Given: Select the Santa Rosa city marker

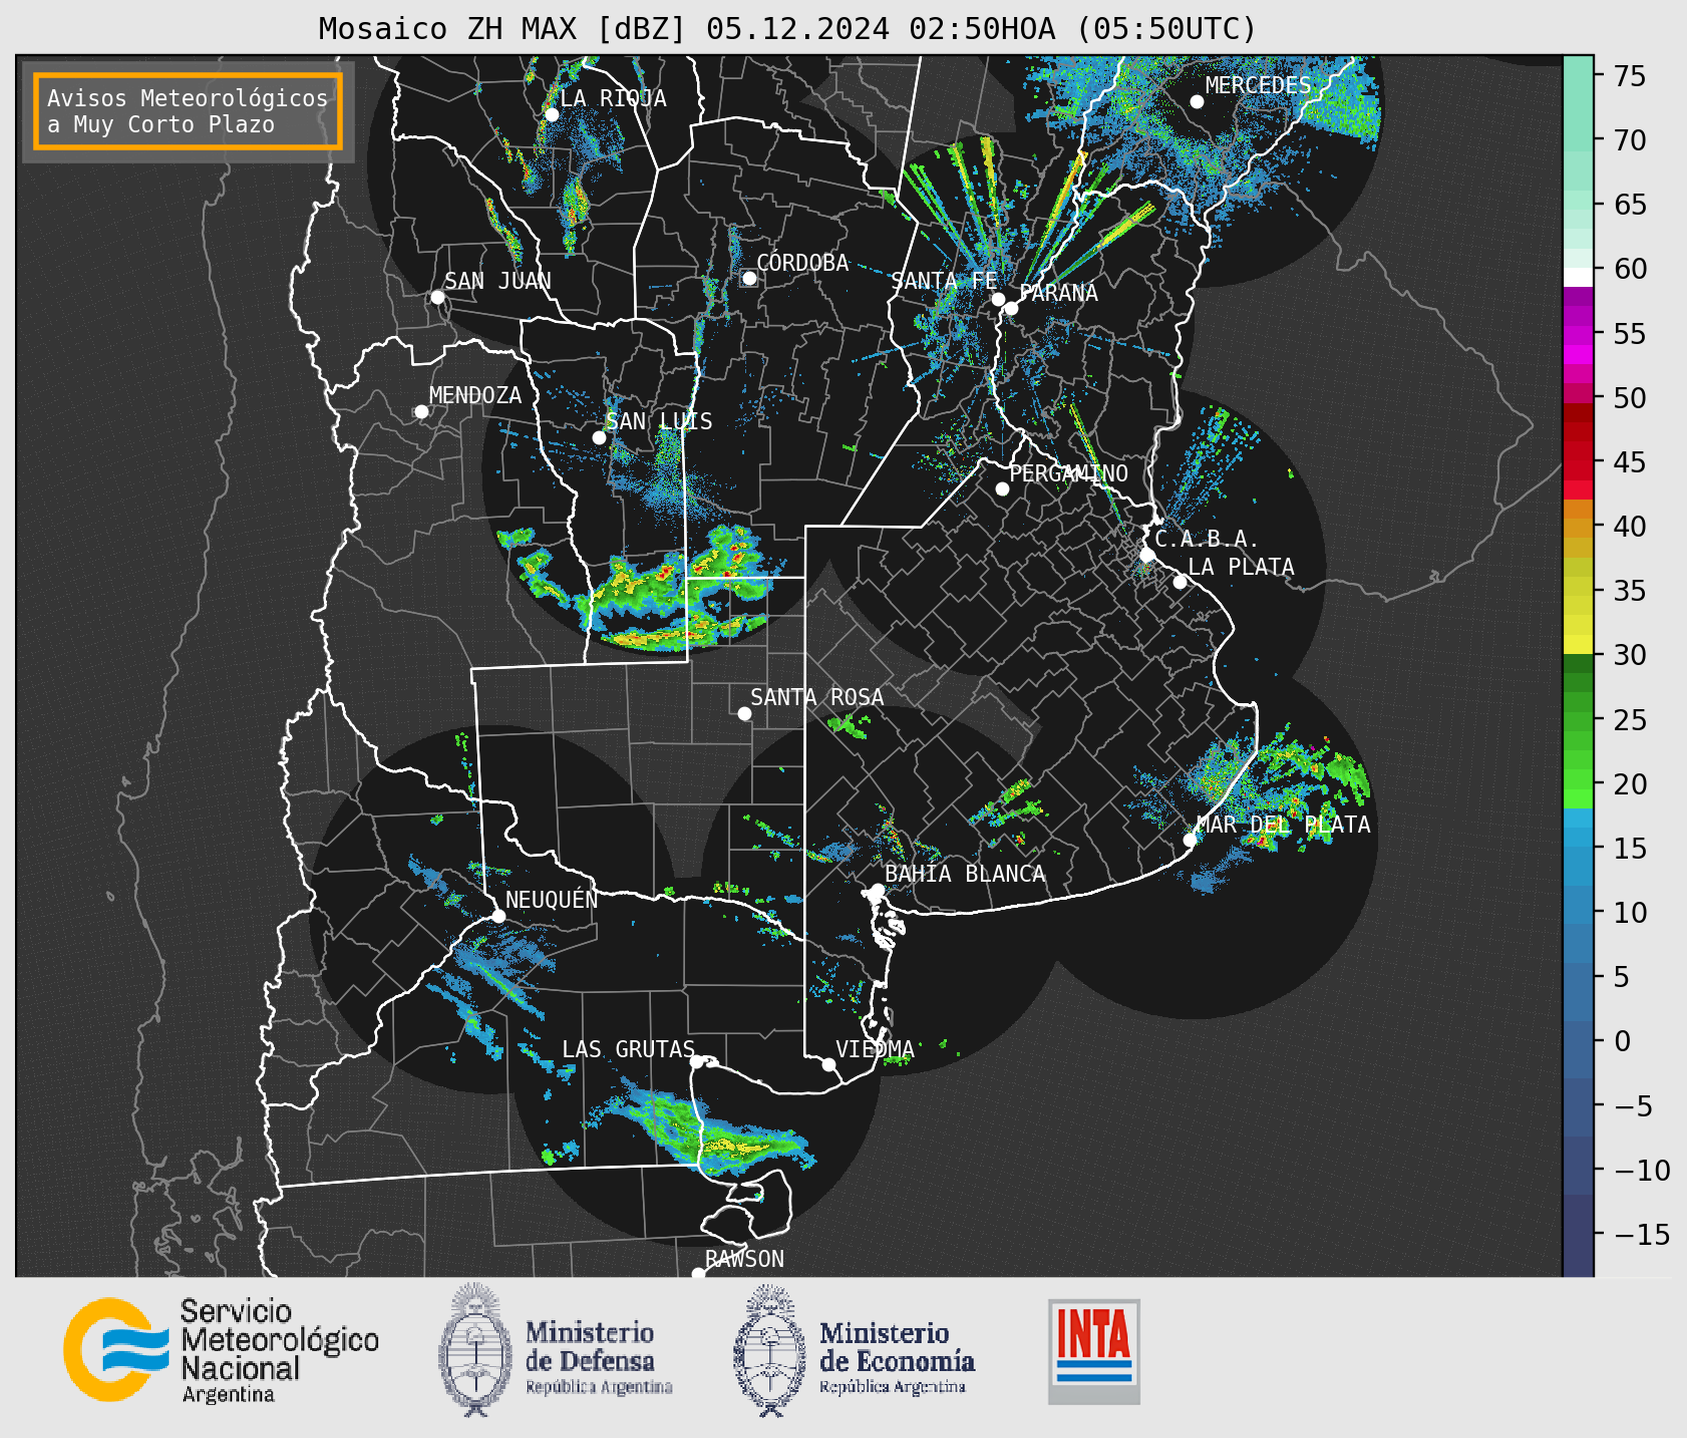Looking at the screenshot, I should pos(744,714).
